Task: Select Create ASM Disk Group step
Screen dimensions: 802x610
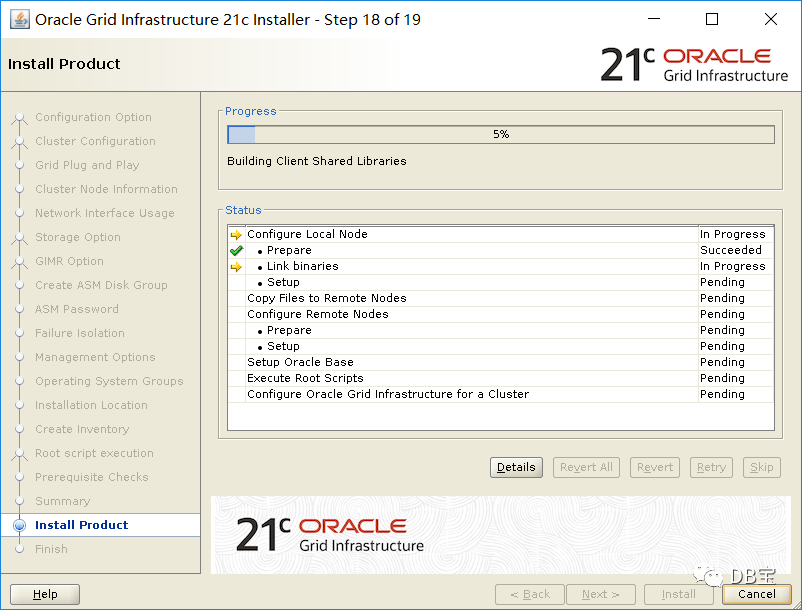Action: pos(101,285)
